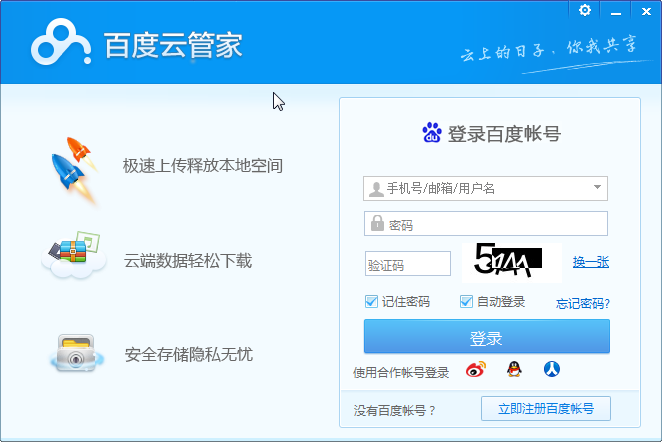Toggle the 自动登录 checkbox
The height and width of the screenshot is (442, 662).
tap(466, 301)
